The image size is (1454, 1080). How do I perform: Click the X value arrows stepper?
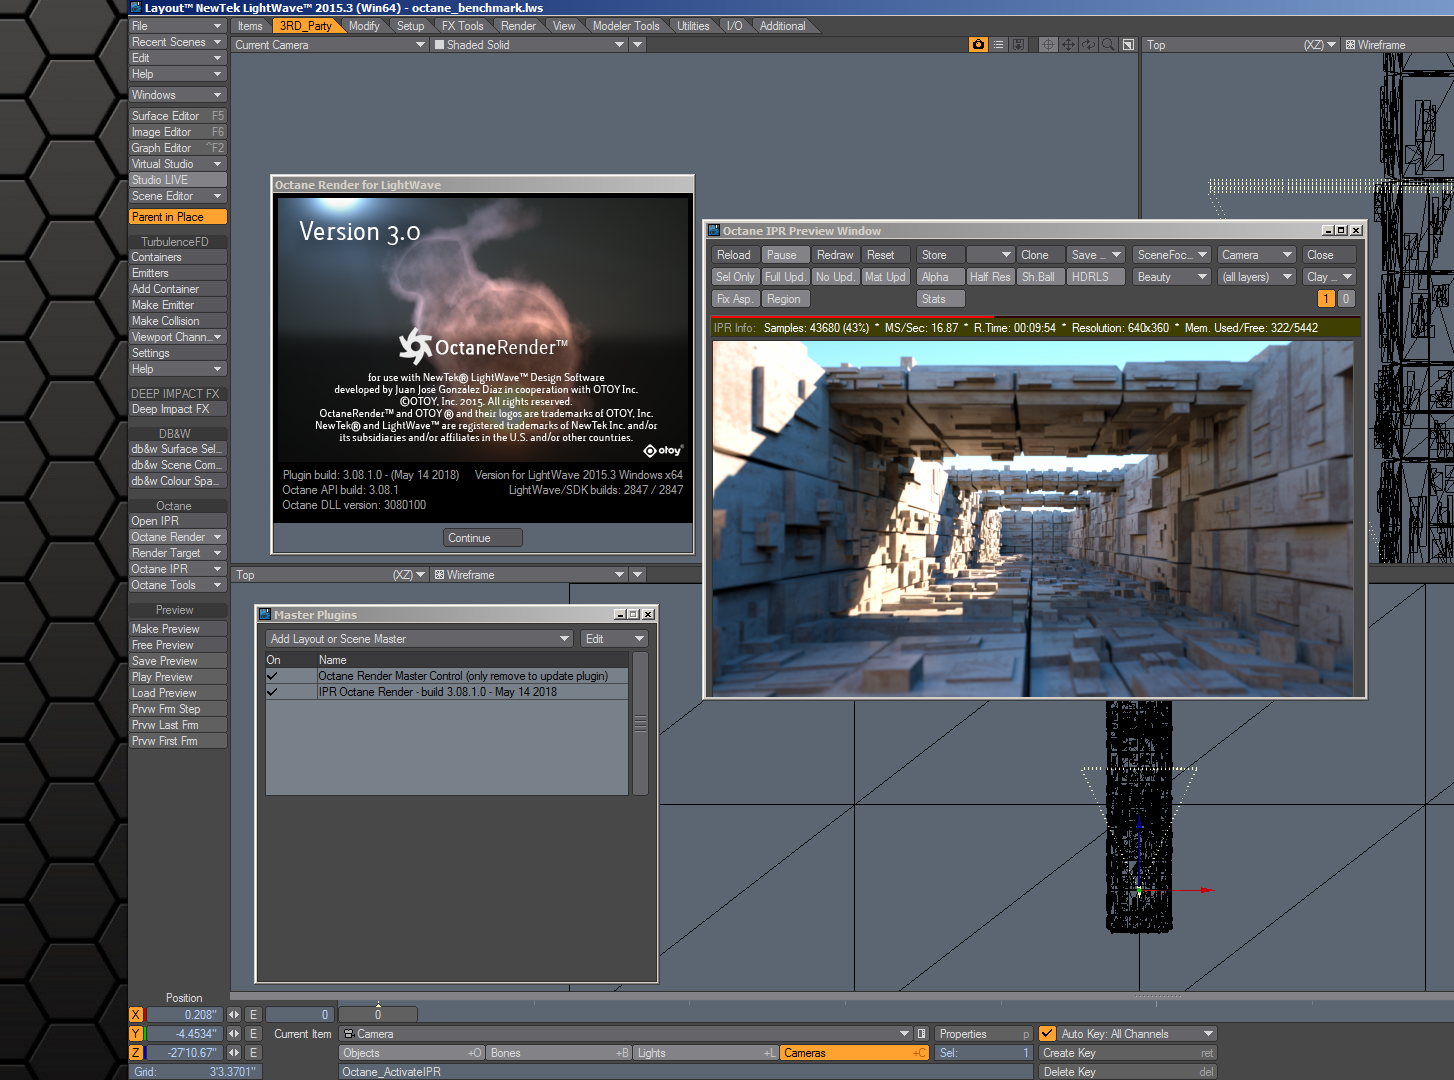coord(234,1015)
